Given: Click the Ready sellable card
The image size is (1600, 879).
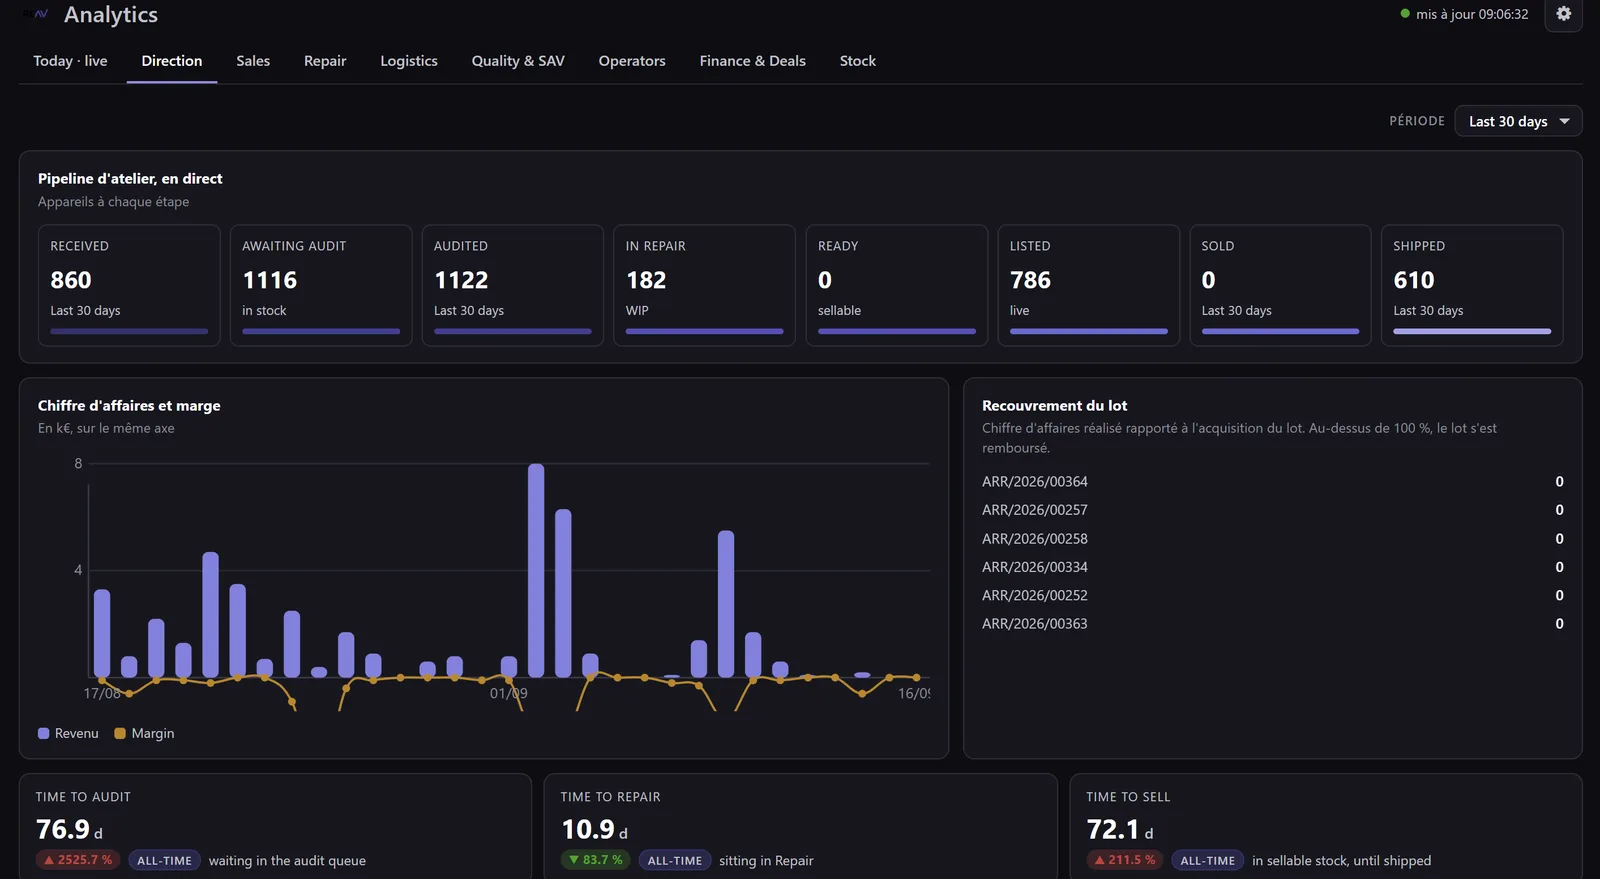Looking at the screenshot, I should [896, 285].
